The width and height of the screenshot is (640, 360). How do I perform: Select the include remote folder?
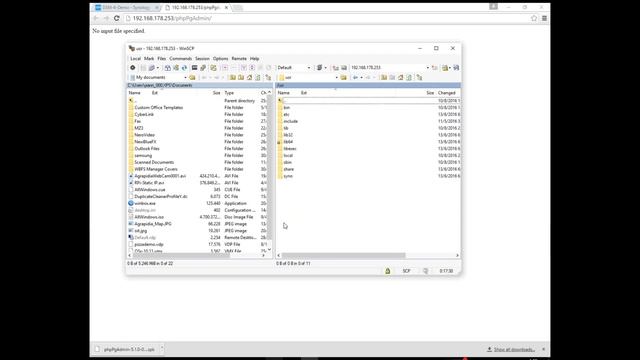[x=290, y=122]
